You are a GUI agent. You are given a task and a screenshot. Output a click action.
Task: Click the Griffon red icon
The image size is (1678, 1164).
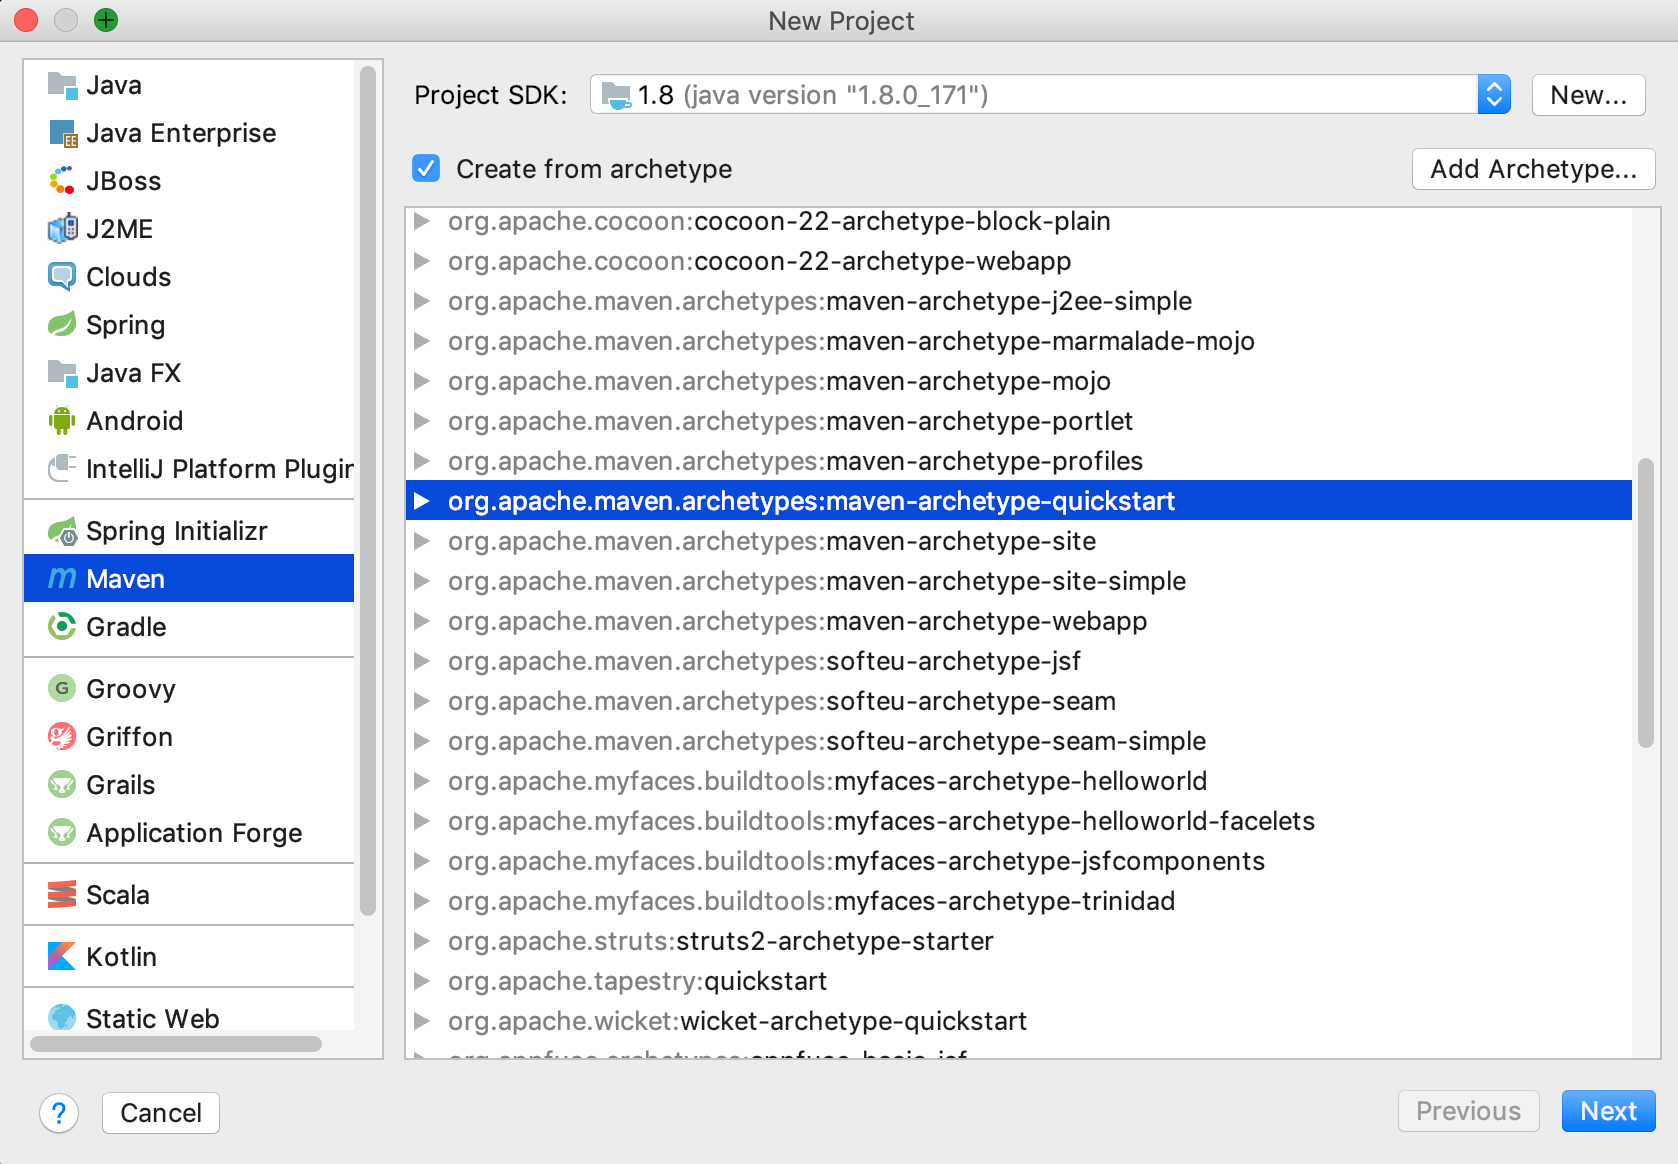point(62,737)
